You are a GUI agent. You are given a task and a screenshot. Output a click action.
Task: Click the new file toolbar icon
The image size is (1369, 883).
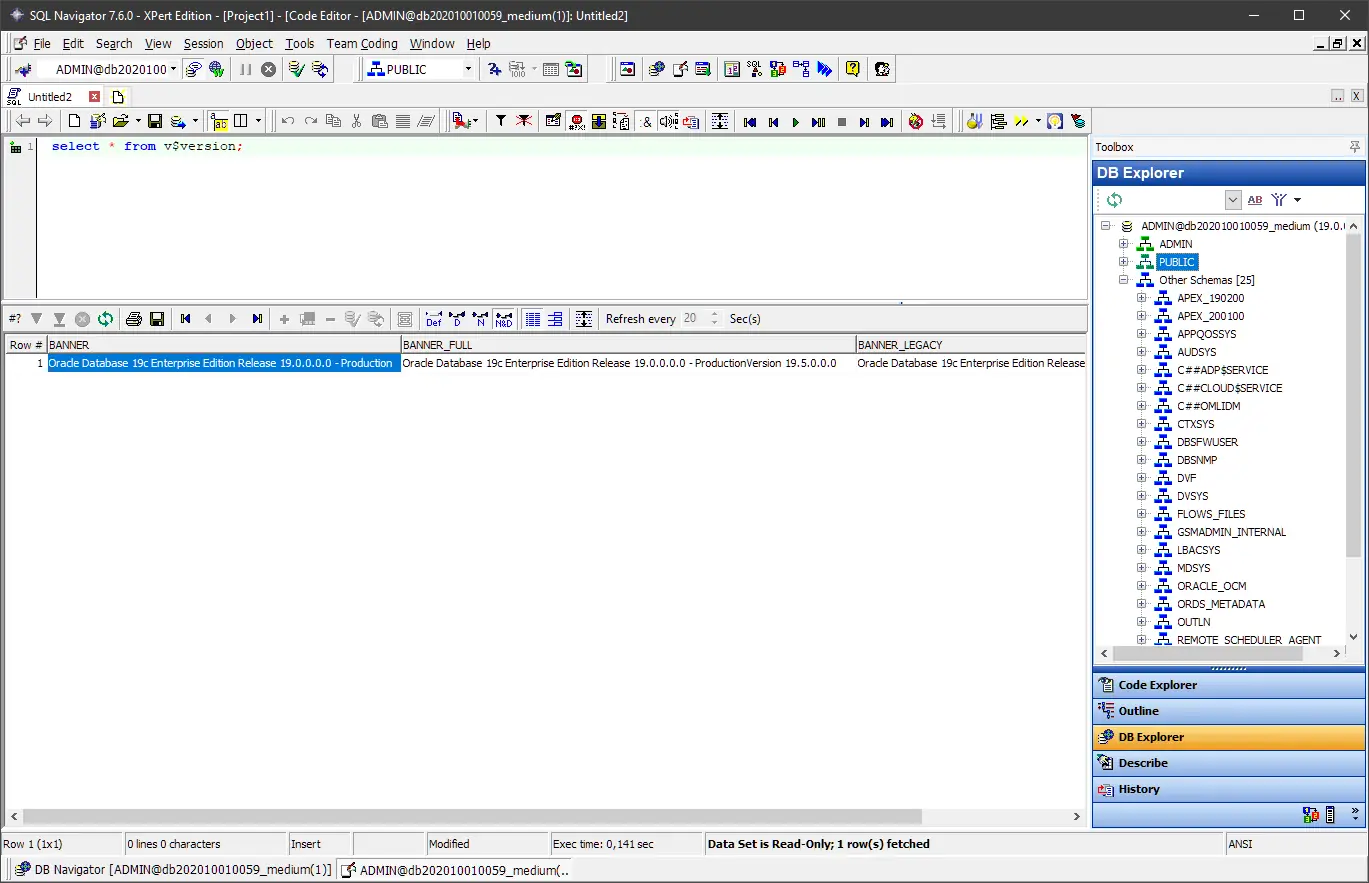pos(74,121)
